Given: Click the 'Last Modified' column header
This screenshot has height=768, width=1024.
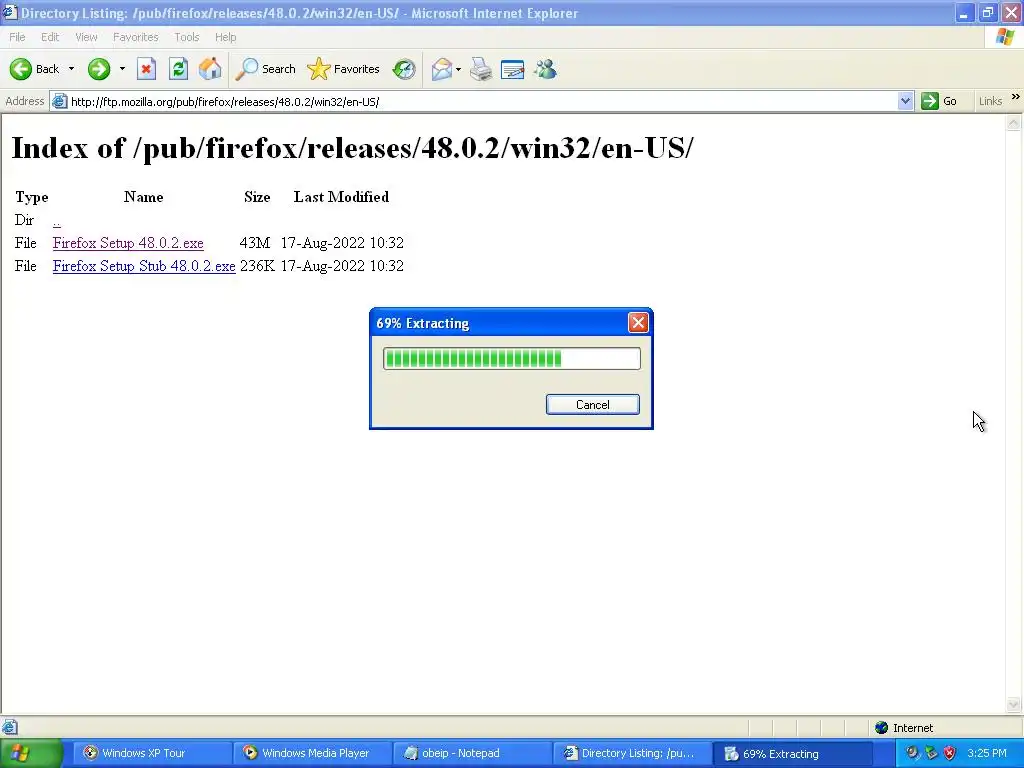Looking at the screenshot, I should coord(341,197).
